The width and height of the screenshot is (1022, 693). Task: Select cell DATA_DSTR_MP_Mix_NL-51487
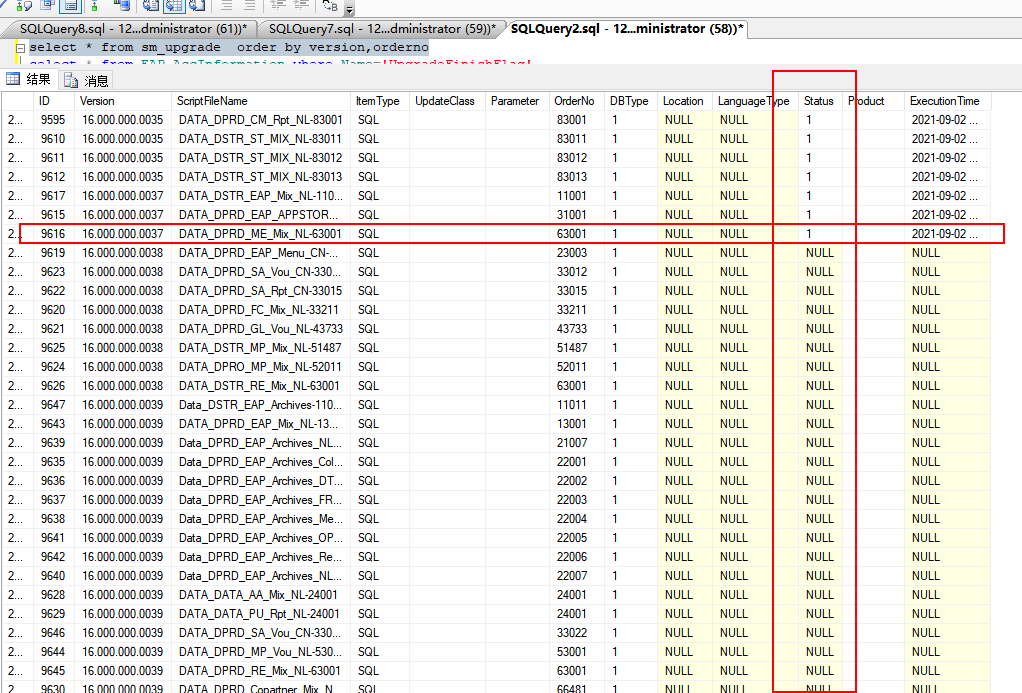click(261, 347)
